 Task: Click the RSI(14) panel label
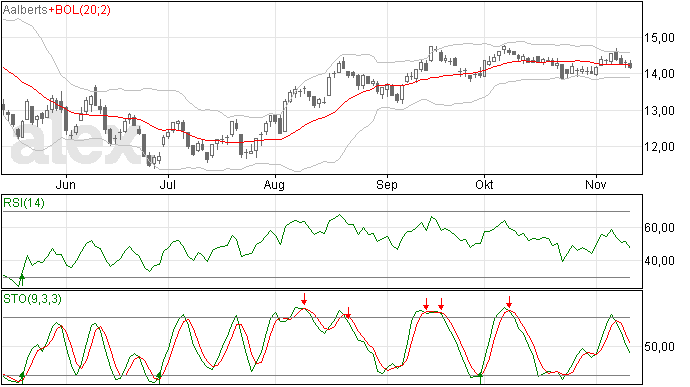coord(24,203)
